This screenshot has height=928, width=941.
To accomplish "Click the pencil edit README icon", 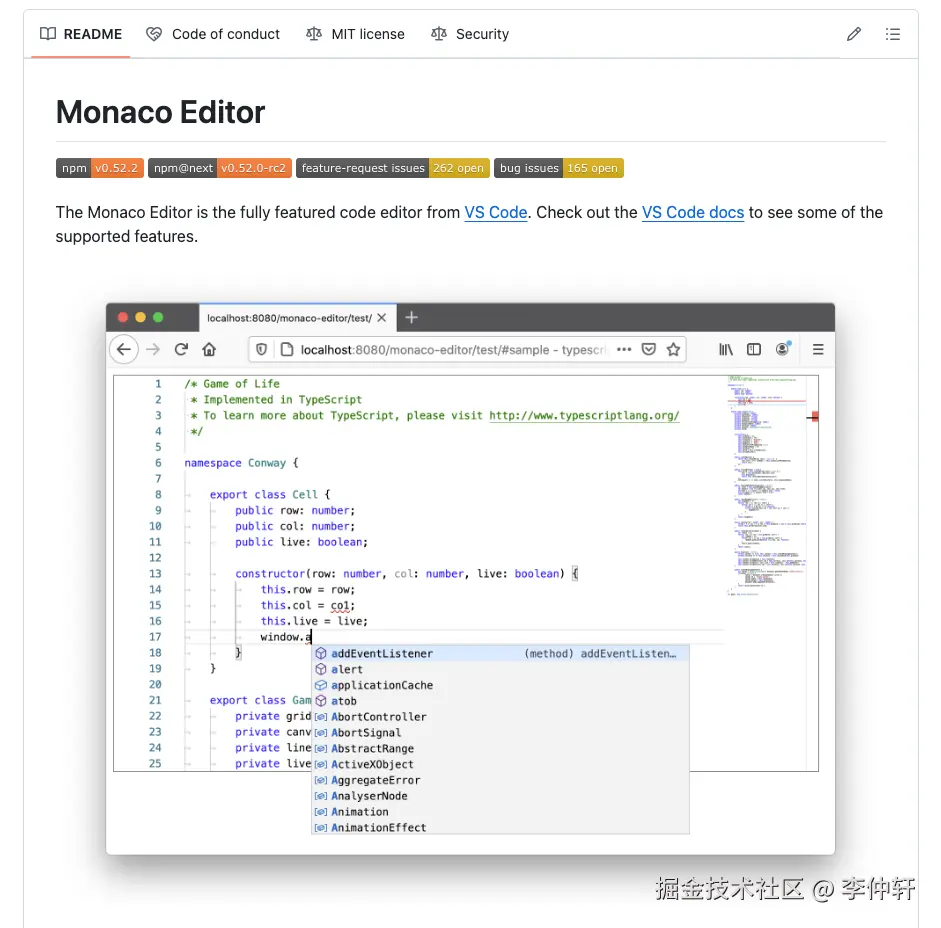I will pyautogui.click(x=853, y=34).
